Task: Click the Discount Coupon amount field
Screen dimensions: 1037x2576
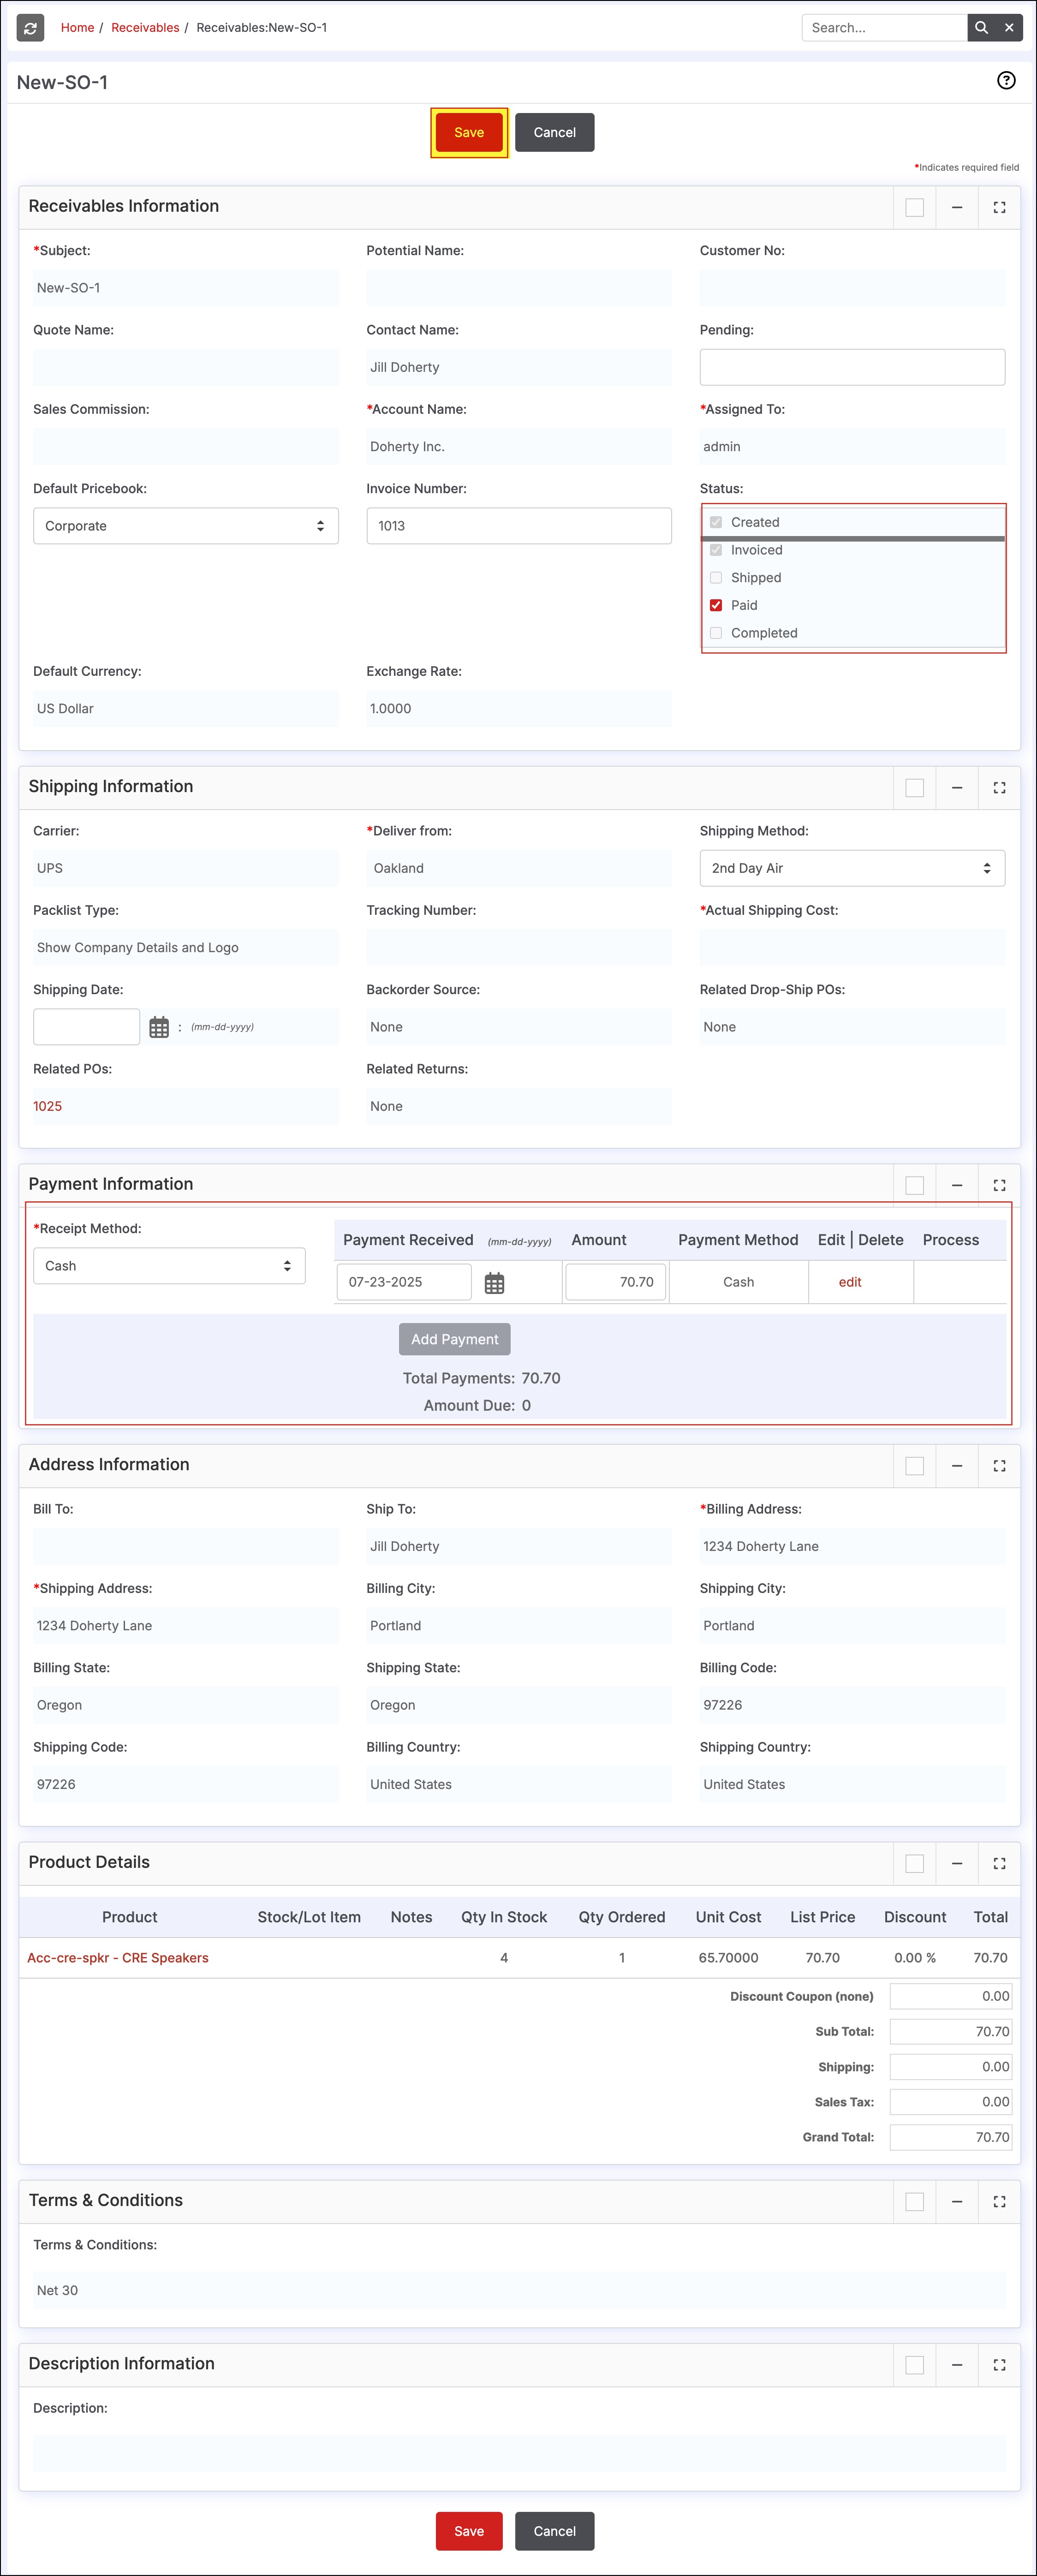Action: click(x=951, y=1996)
